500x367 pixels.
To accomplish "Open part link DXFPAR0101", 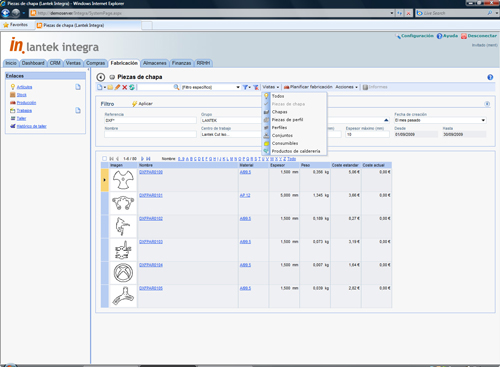I will pos(151,195).
